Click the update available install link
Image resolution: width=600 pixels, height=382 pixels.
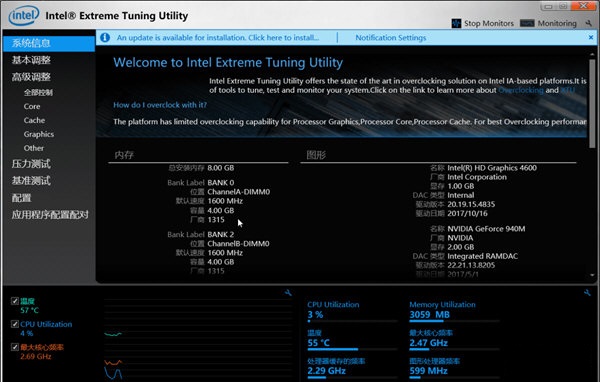coord(218,38)
